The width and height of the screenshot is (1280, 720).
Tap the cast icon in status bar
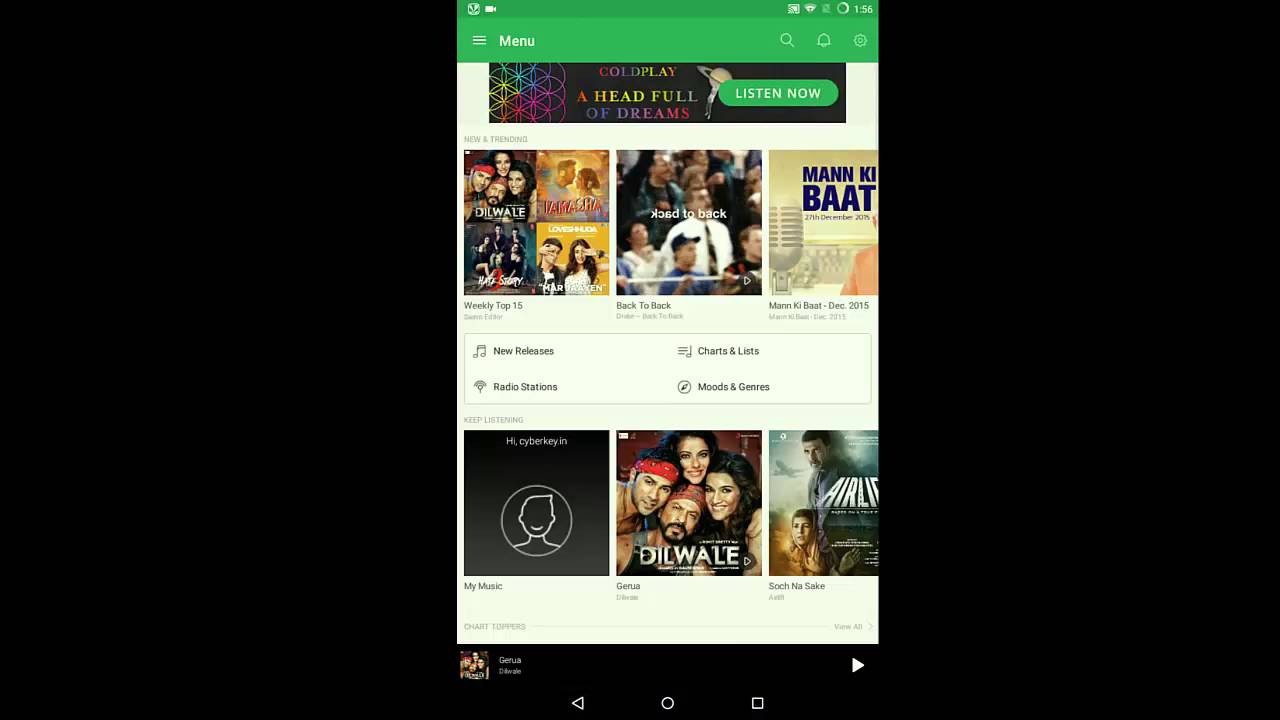(x=793, y=9)
